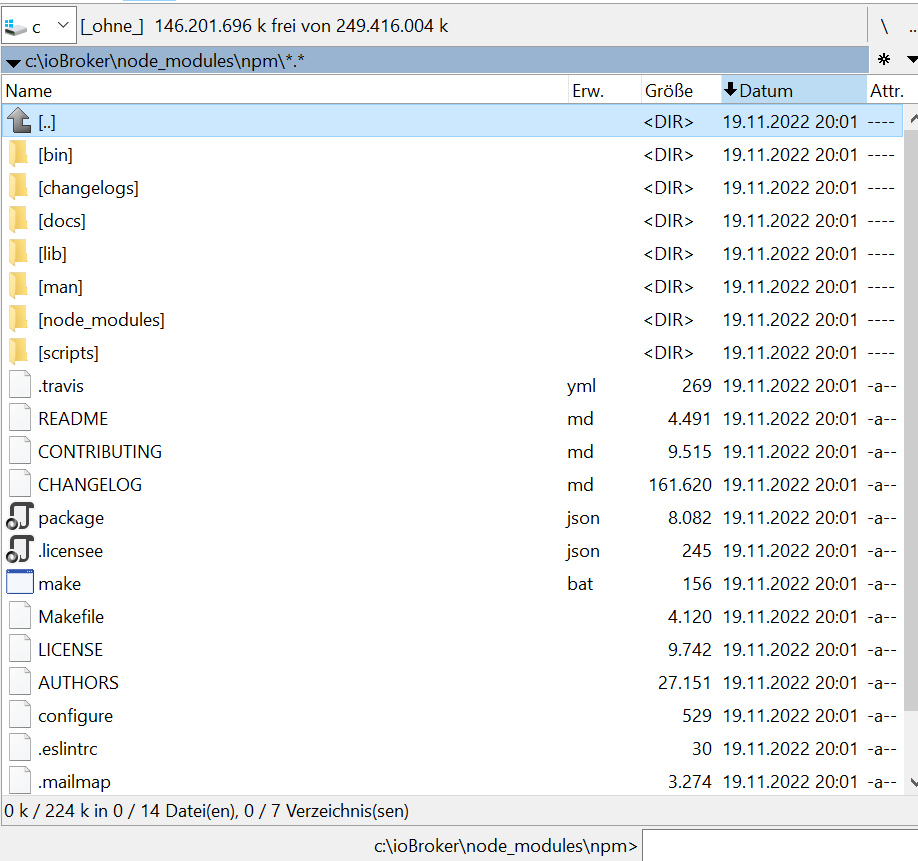Click the .mailmap file icon

click(20, 781)
